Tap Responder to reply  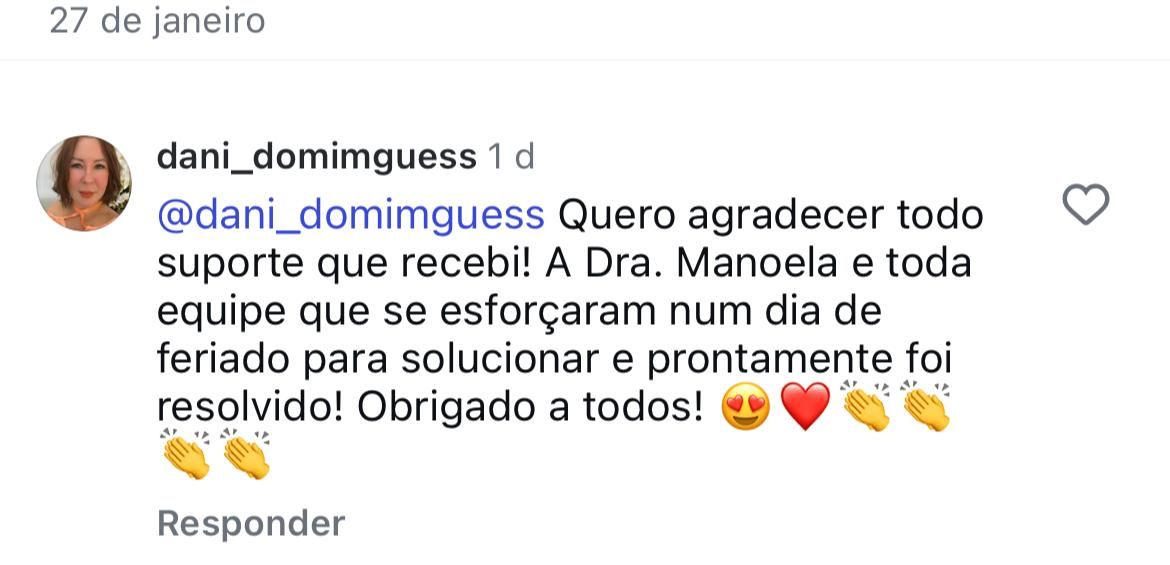(251, 523)
